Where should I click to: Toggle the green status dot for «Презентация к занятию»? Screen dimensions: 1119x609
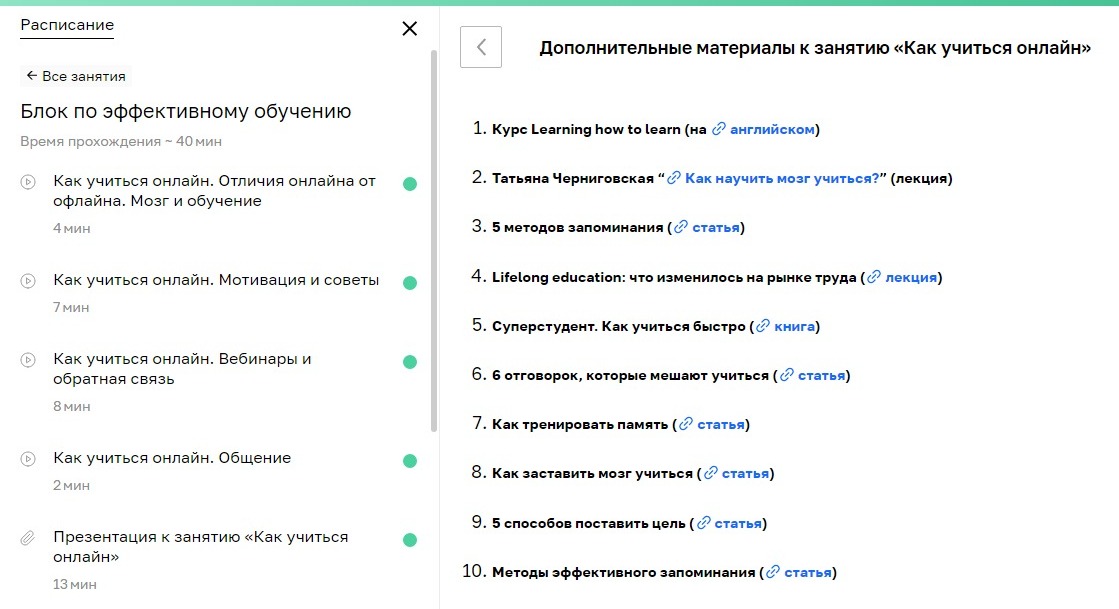[409, 538]
